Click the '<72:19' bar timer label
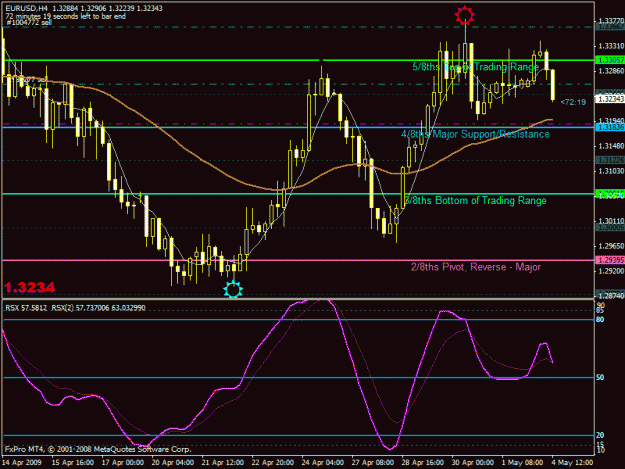Image resolution: width=625 pixels, height=469 pixels. tap(573, 102)
